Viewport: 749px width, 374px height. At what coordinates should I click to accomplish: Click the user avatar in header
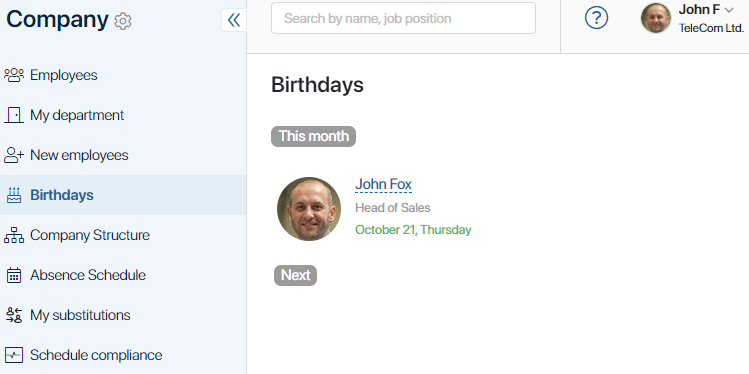(656, 18)
